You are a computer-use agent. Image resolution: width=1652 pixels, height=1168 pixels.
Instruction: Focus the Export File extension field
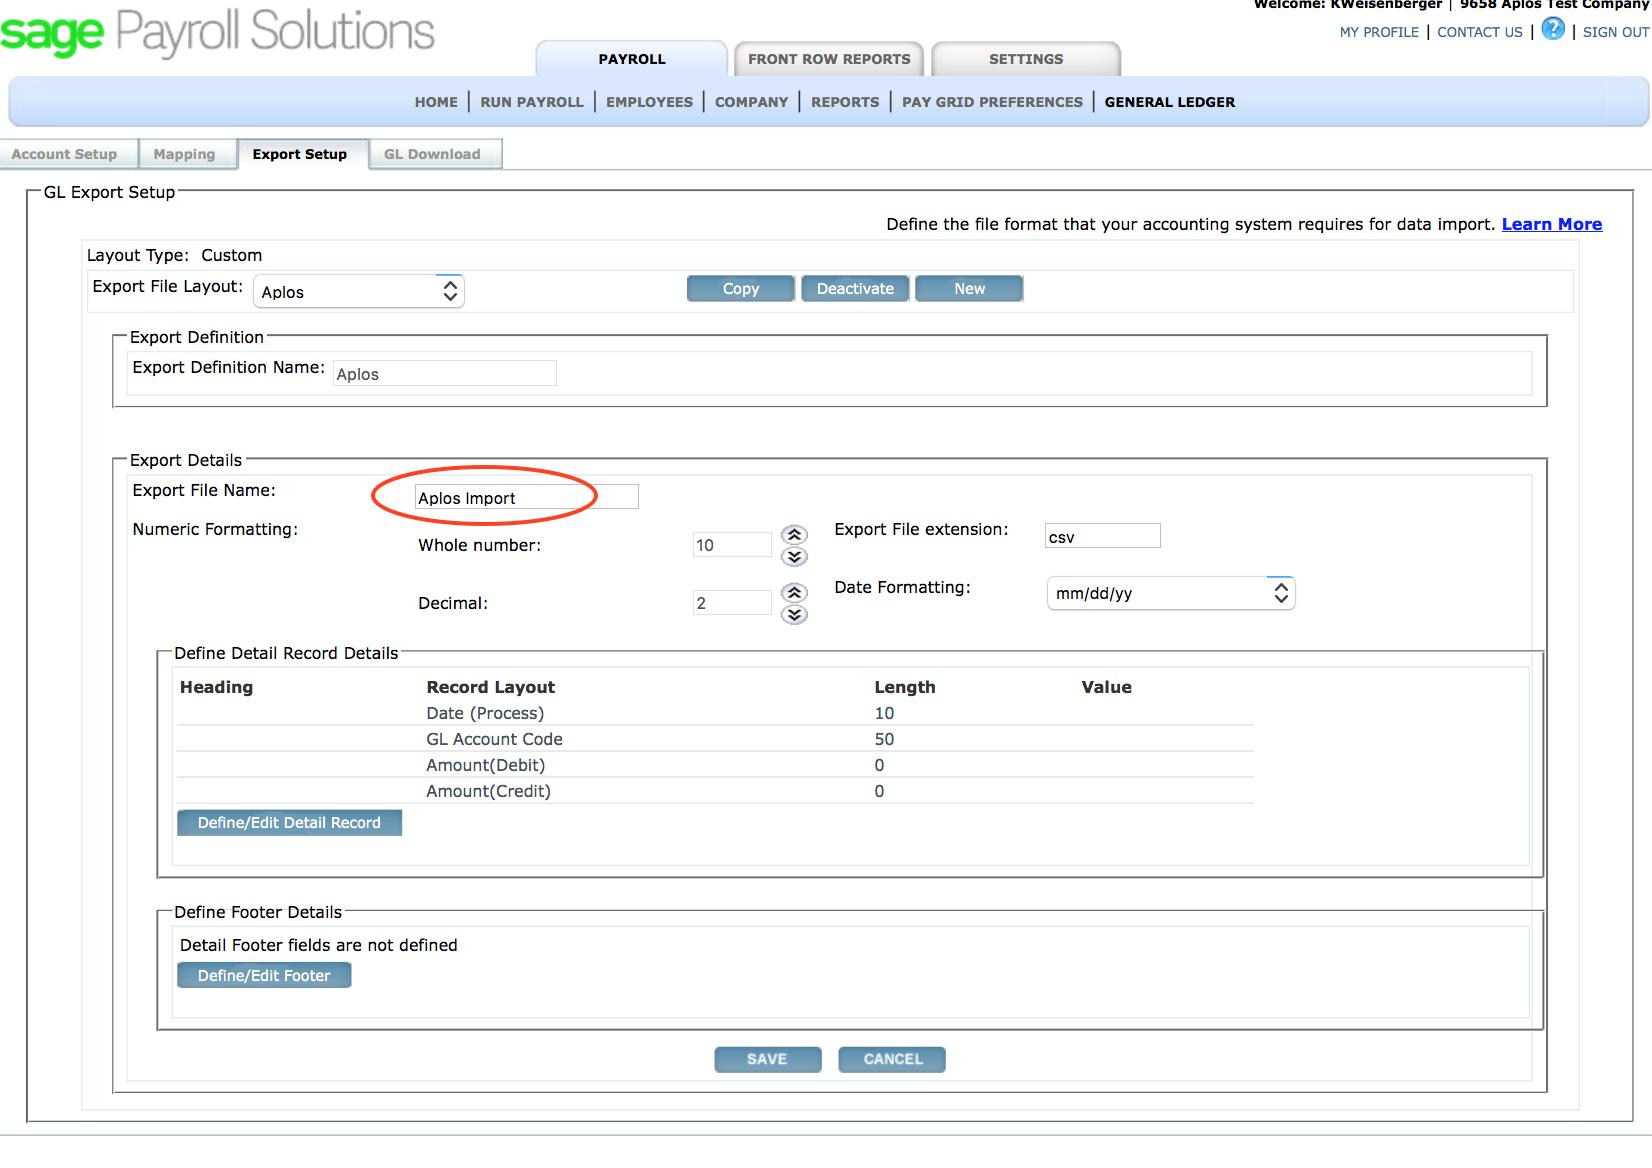point(1103,536)
